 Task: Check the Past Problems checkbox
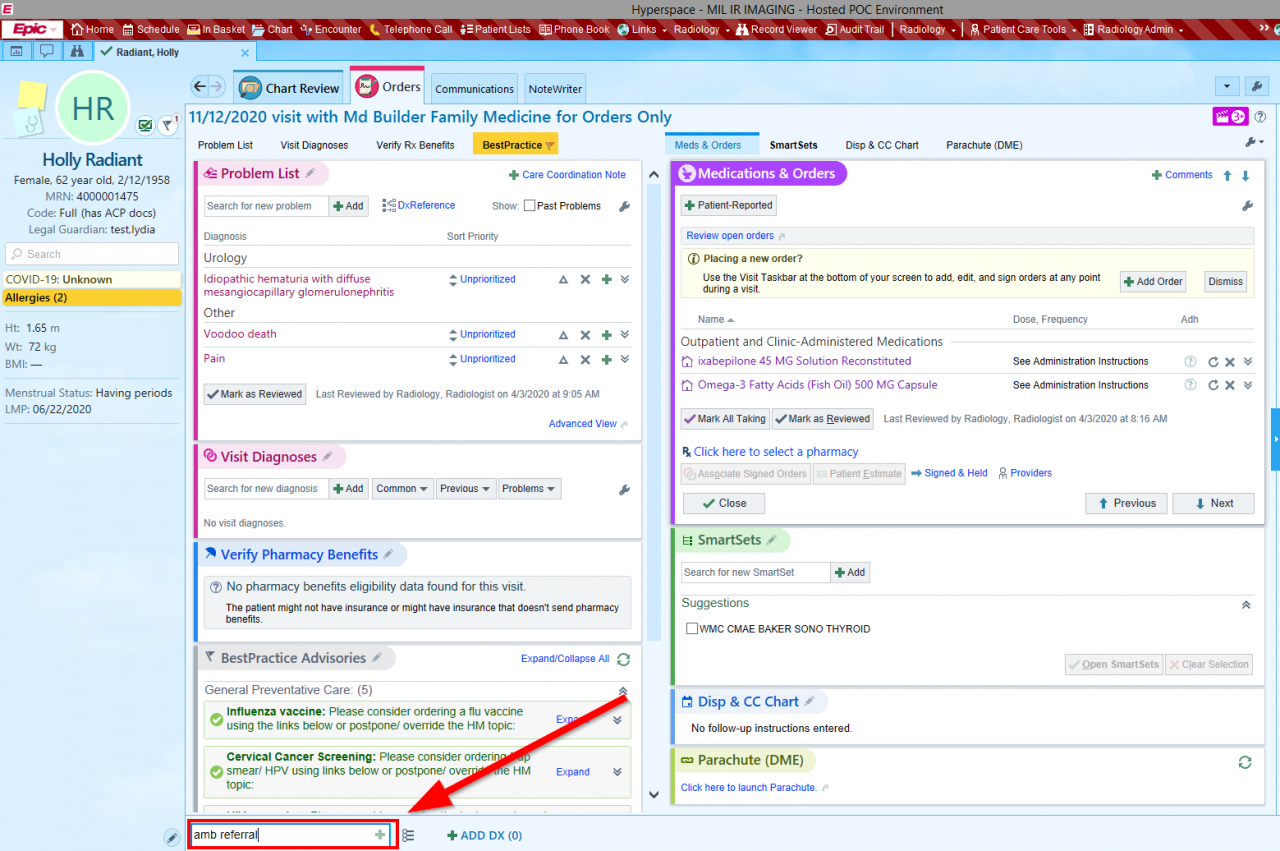(529, 206)
